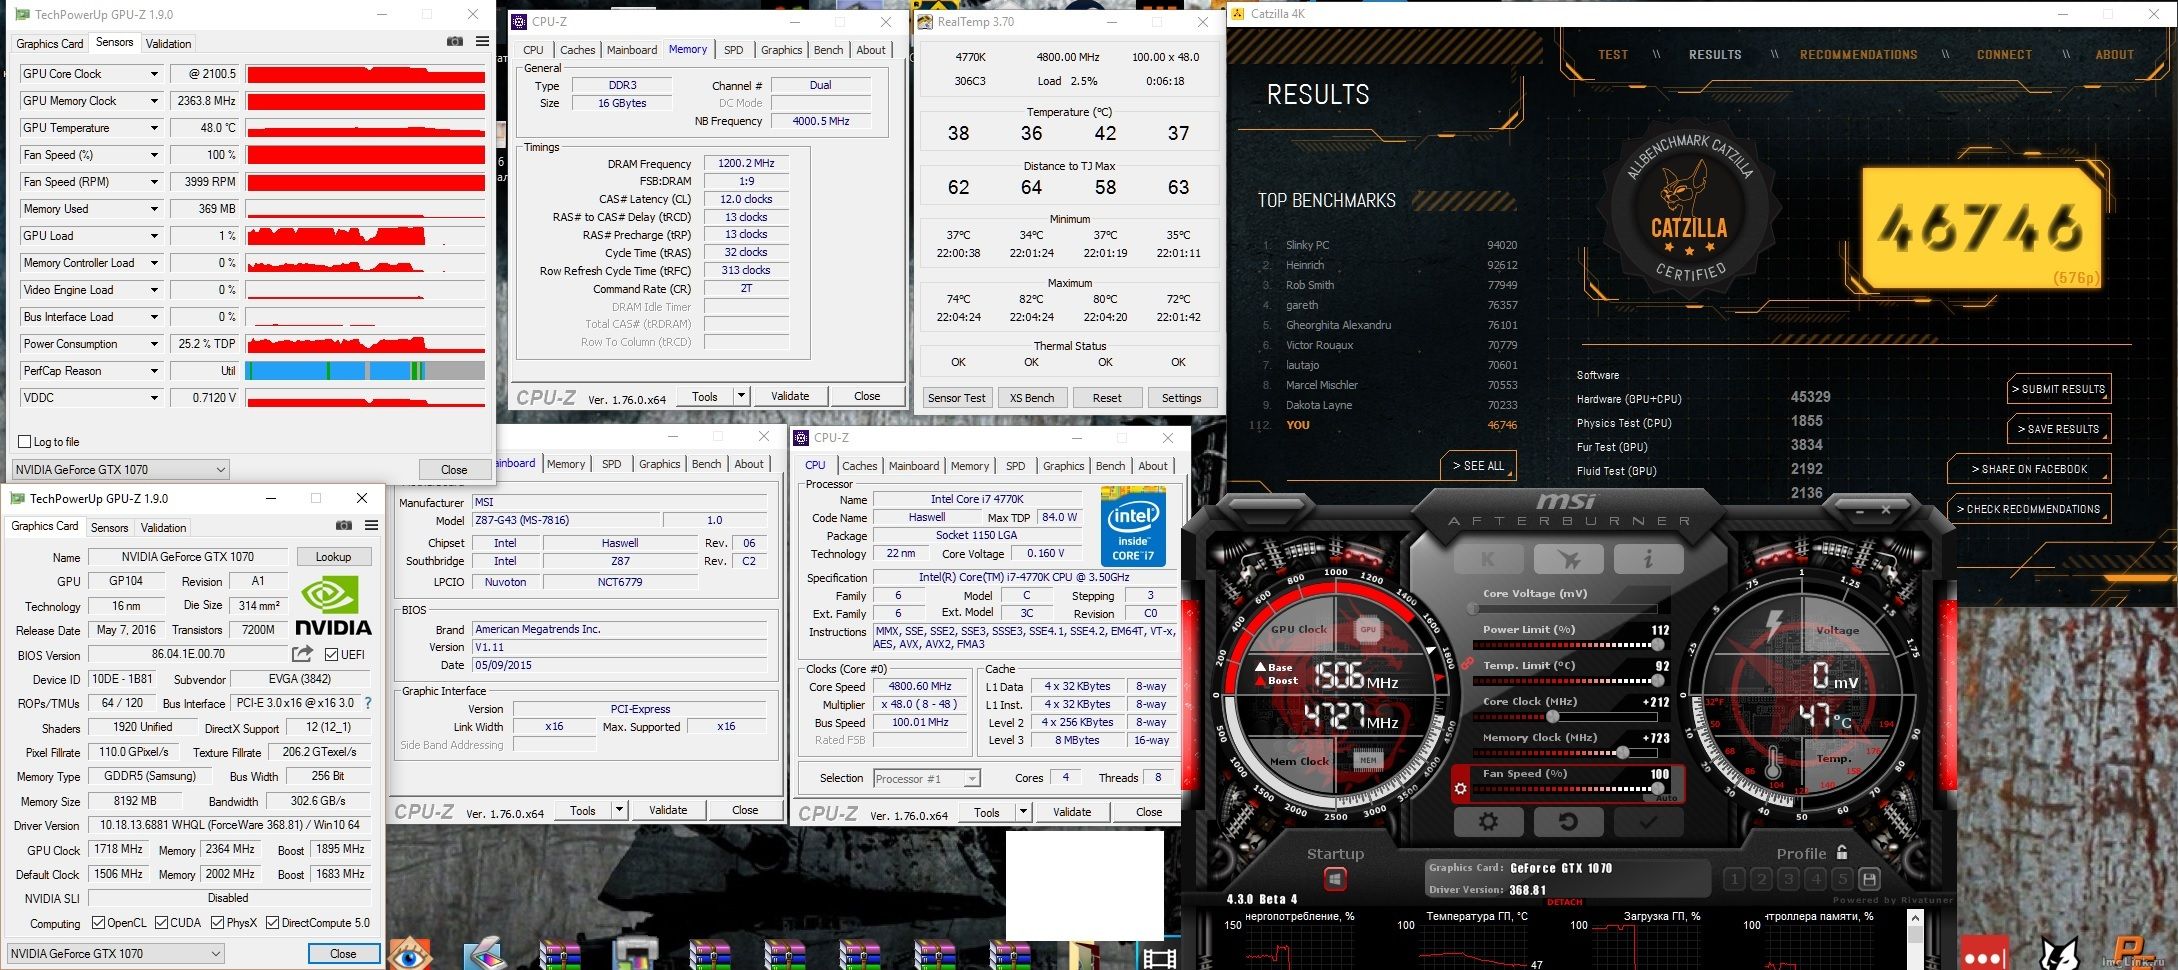Viewport: 2178px width, 970px height.
Task: Click the Sensor Test button in RealTemp
Action: pos(956,397)
